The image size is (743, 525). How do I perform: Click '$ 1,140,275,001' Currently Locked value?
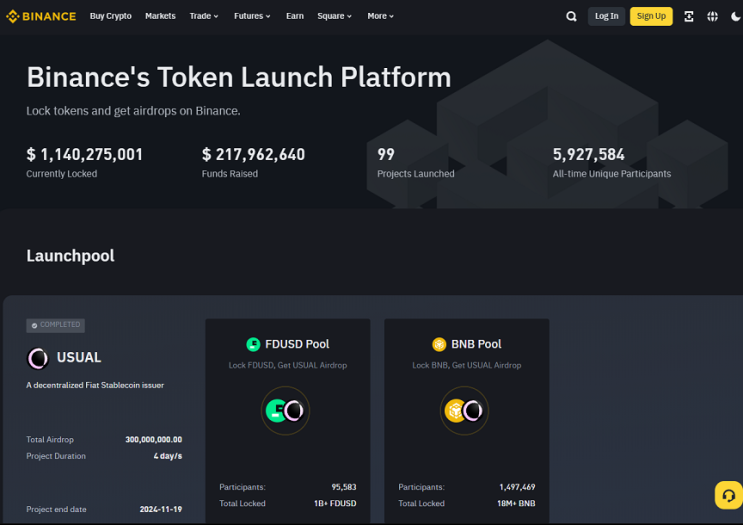(84, 154)
